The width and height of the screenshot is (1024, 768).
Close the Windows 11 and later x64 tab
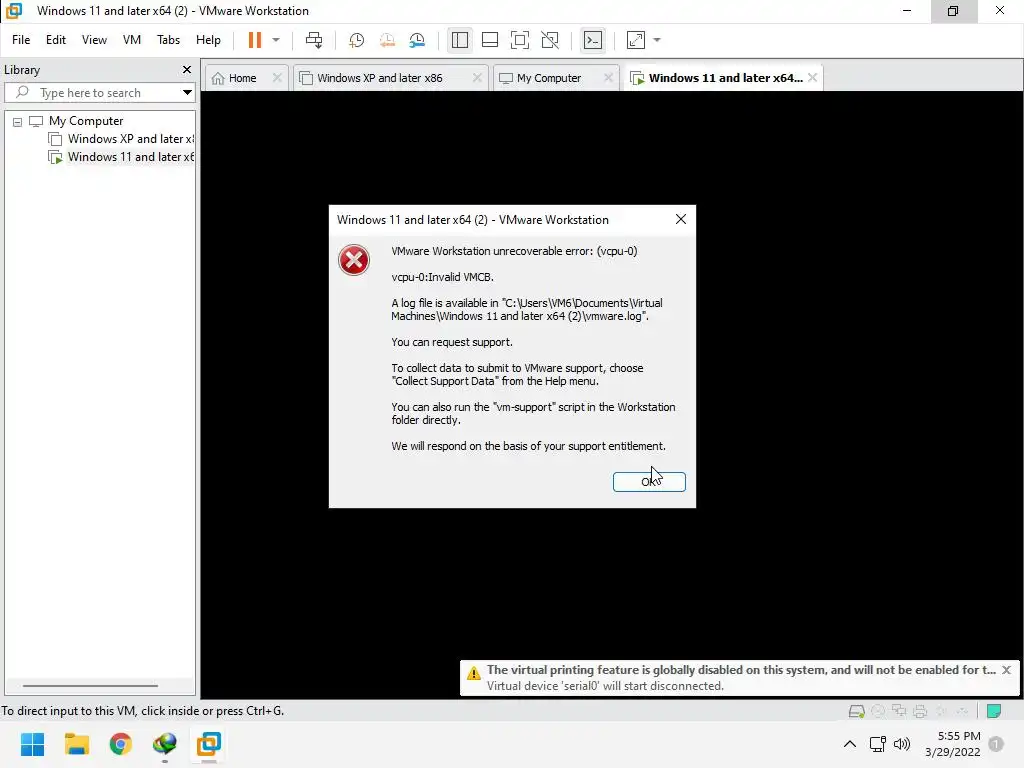click(812, 78)
